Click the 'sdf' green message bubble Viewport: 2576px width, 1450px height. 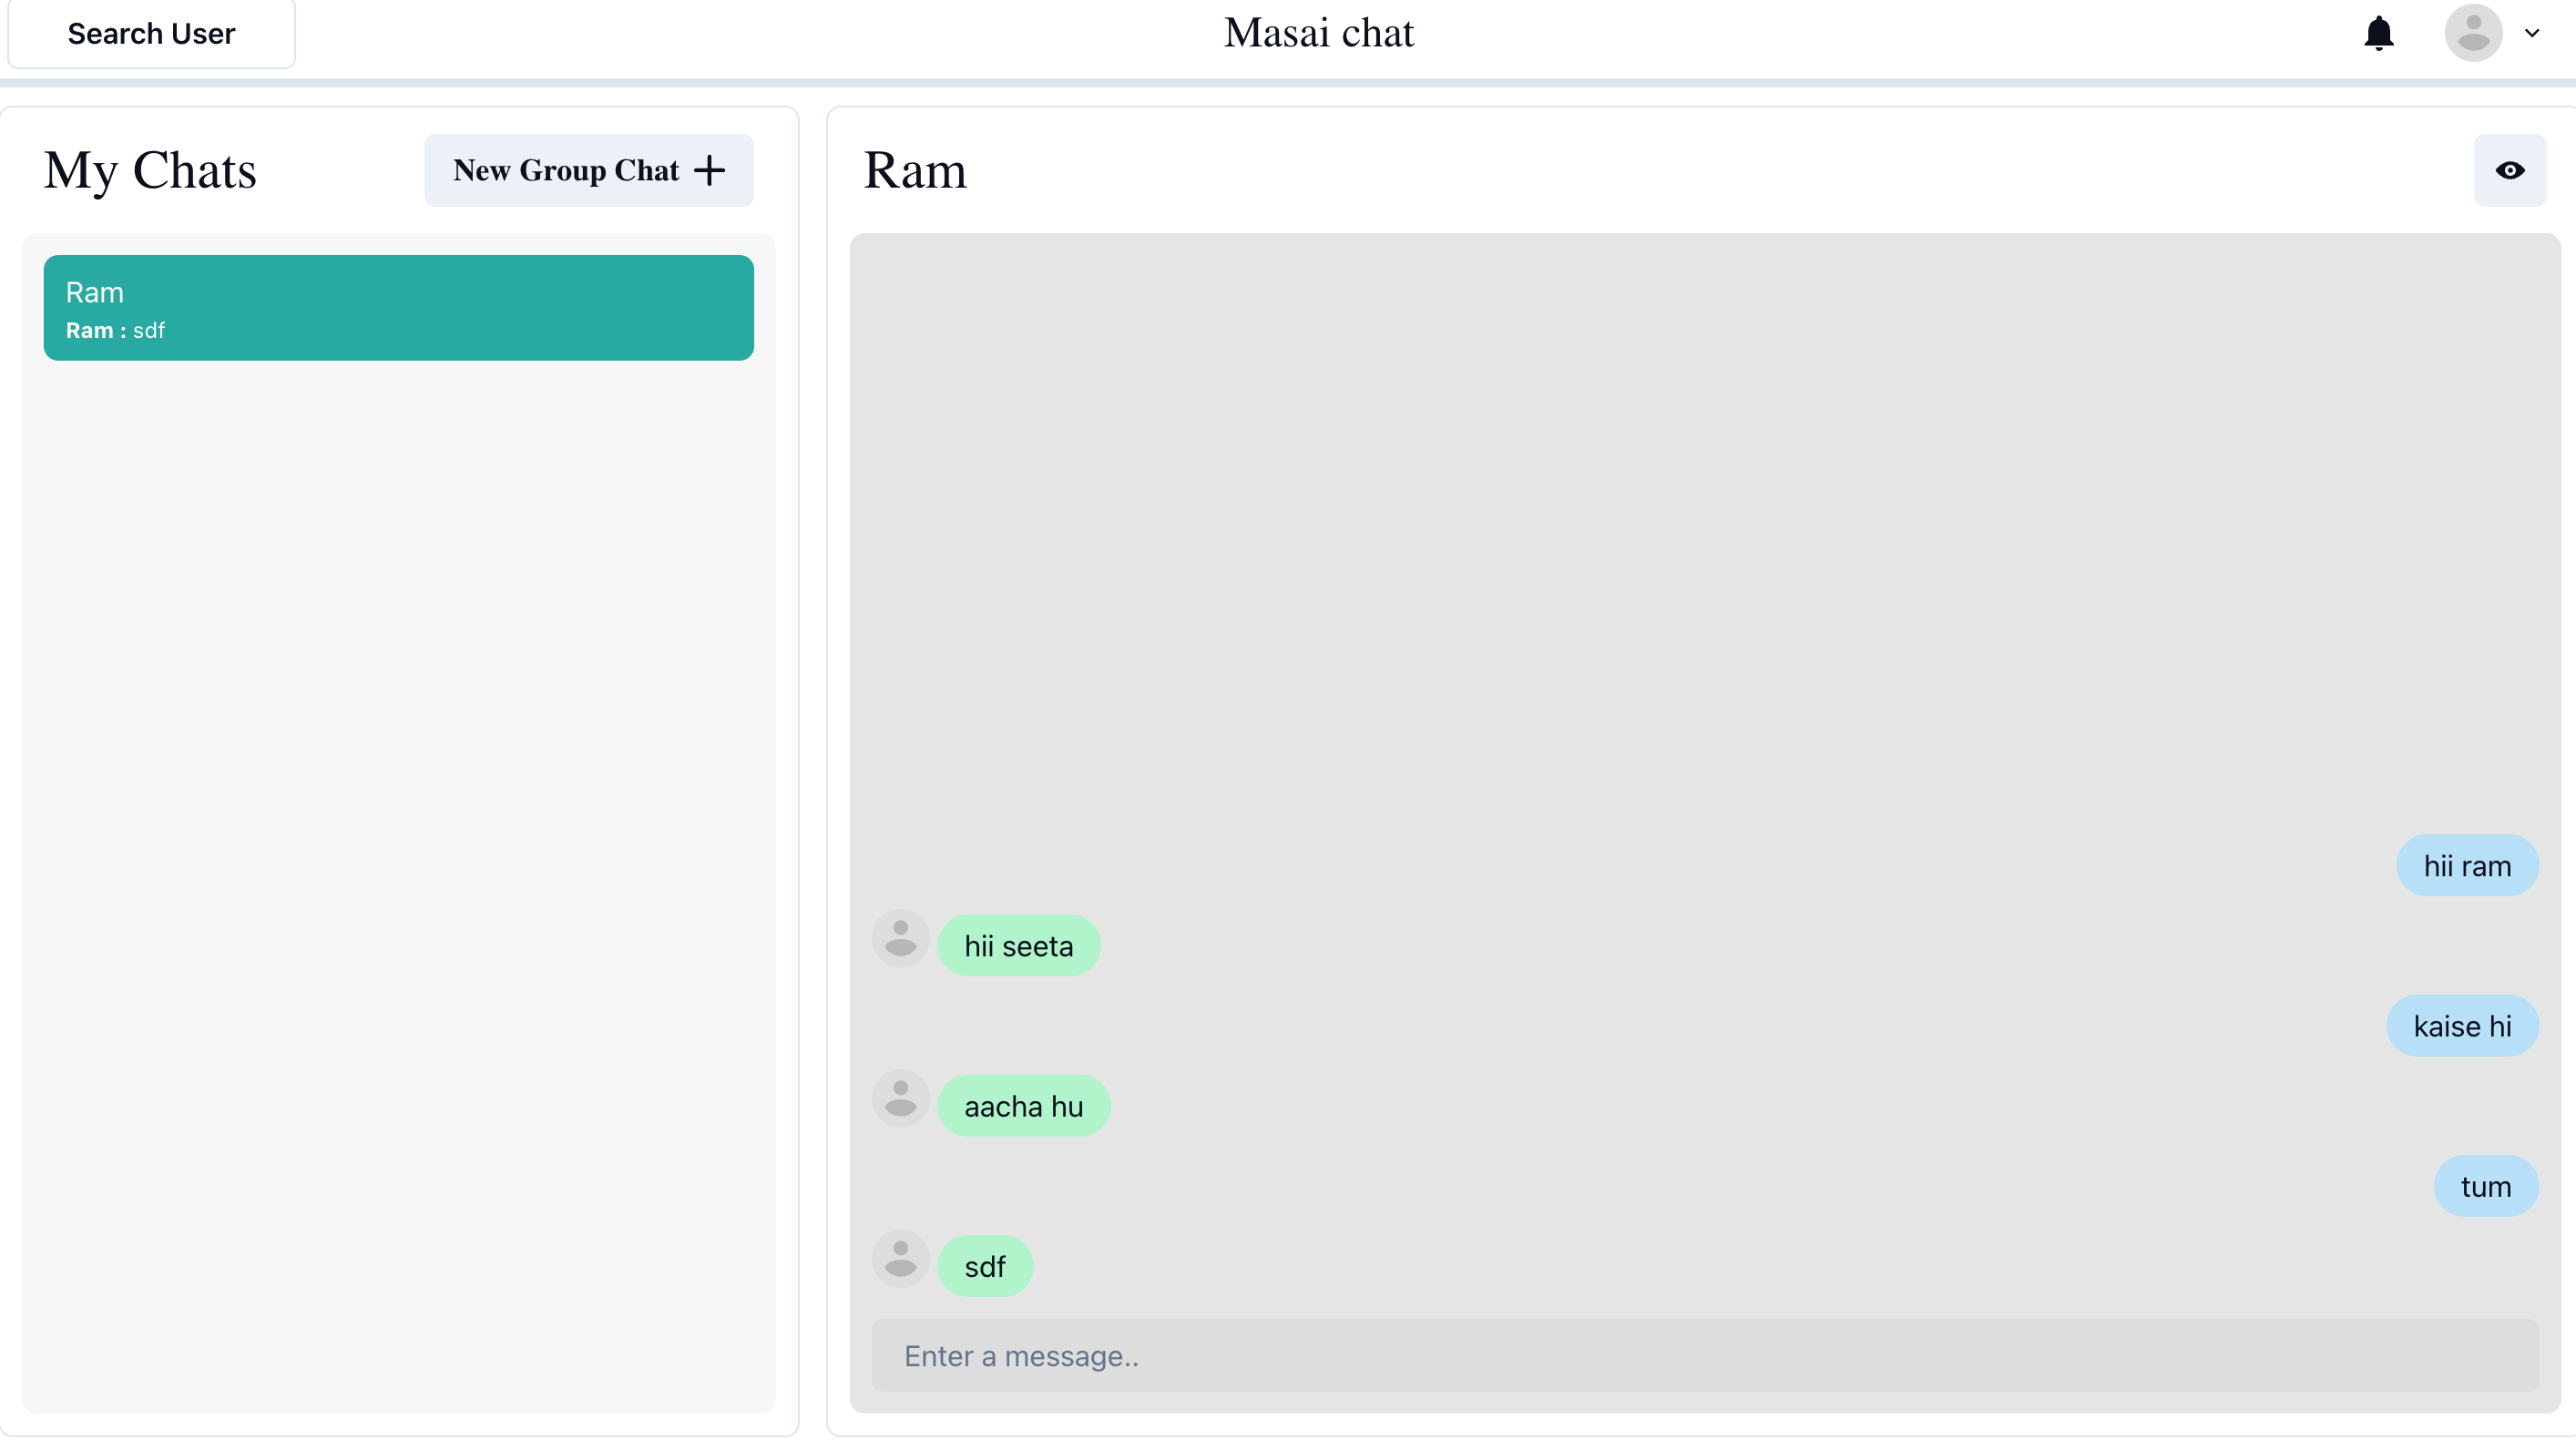[984, 1266]
